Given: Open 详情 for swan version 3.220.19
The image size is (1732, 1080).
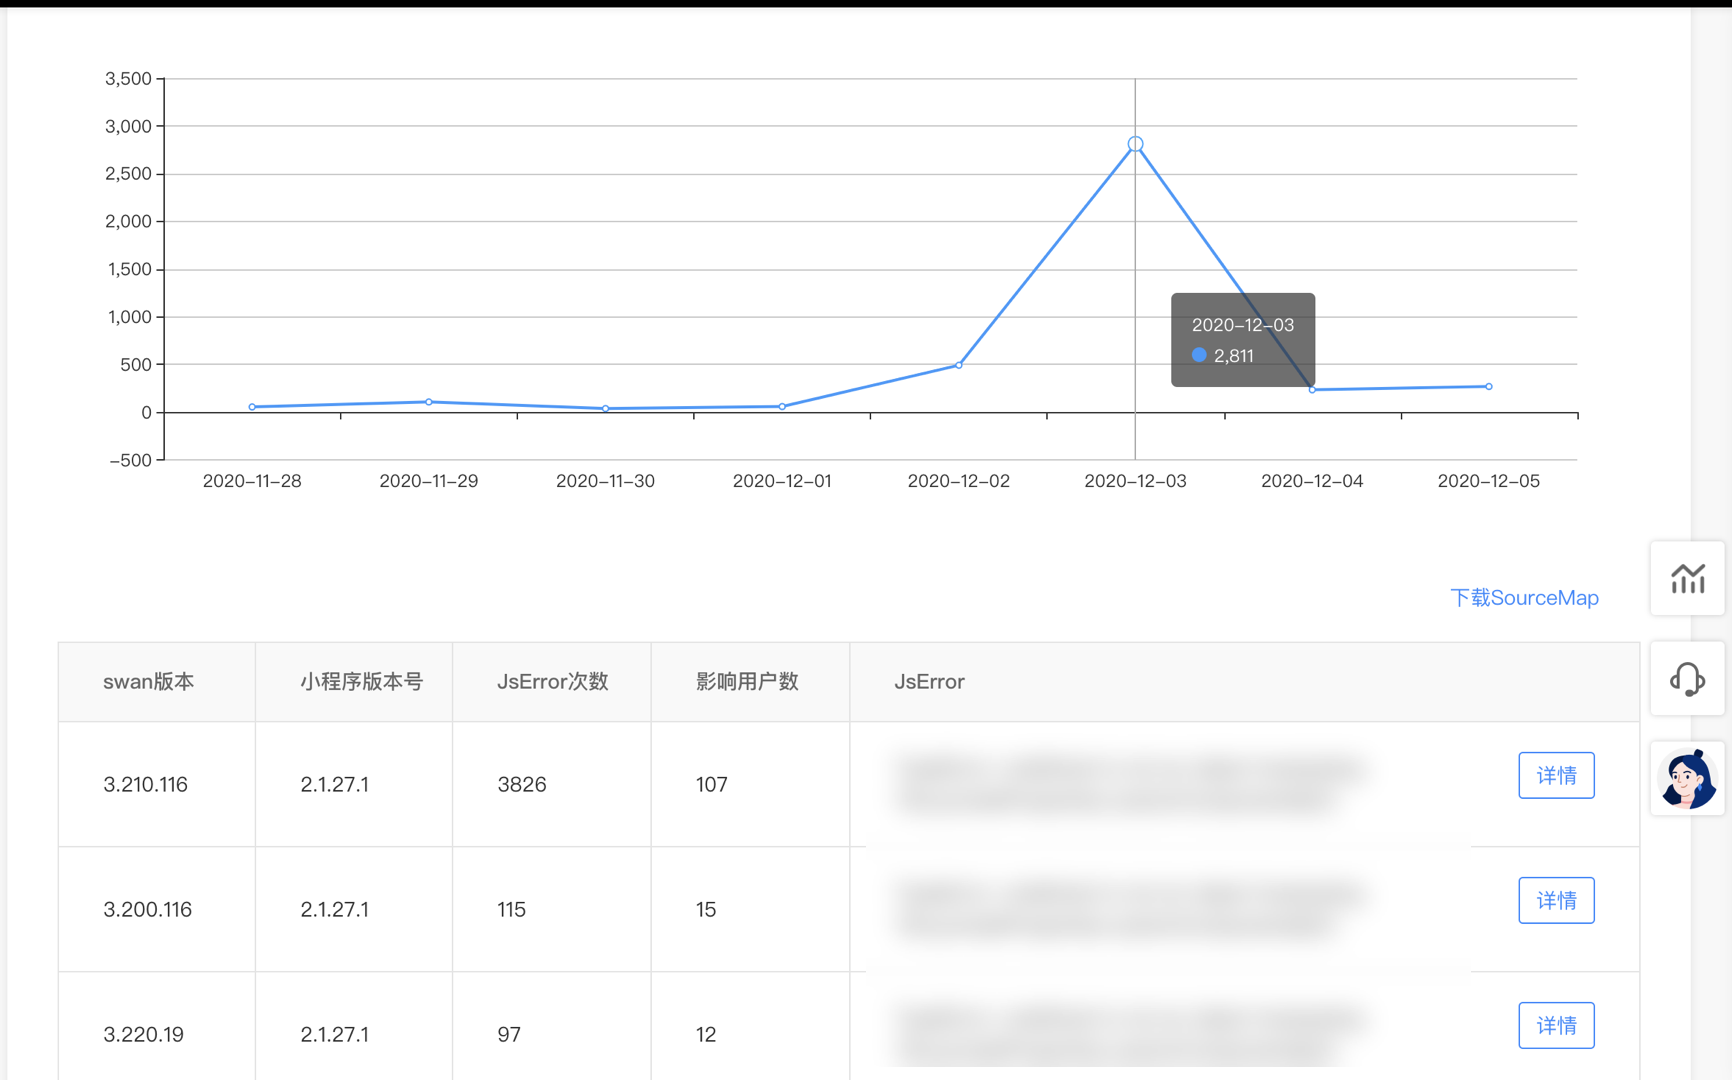Looking at the screenshot, I should tap(1556, 1026).
